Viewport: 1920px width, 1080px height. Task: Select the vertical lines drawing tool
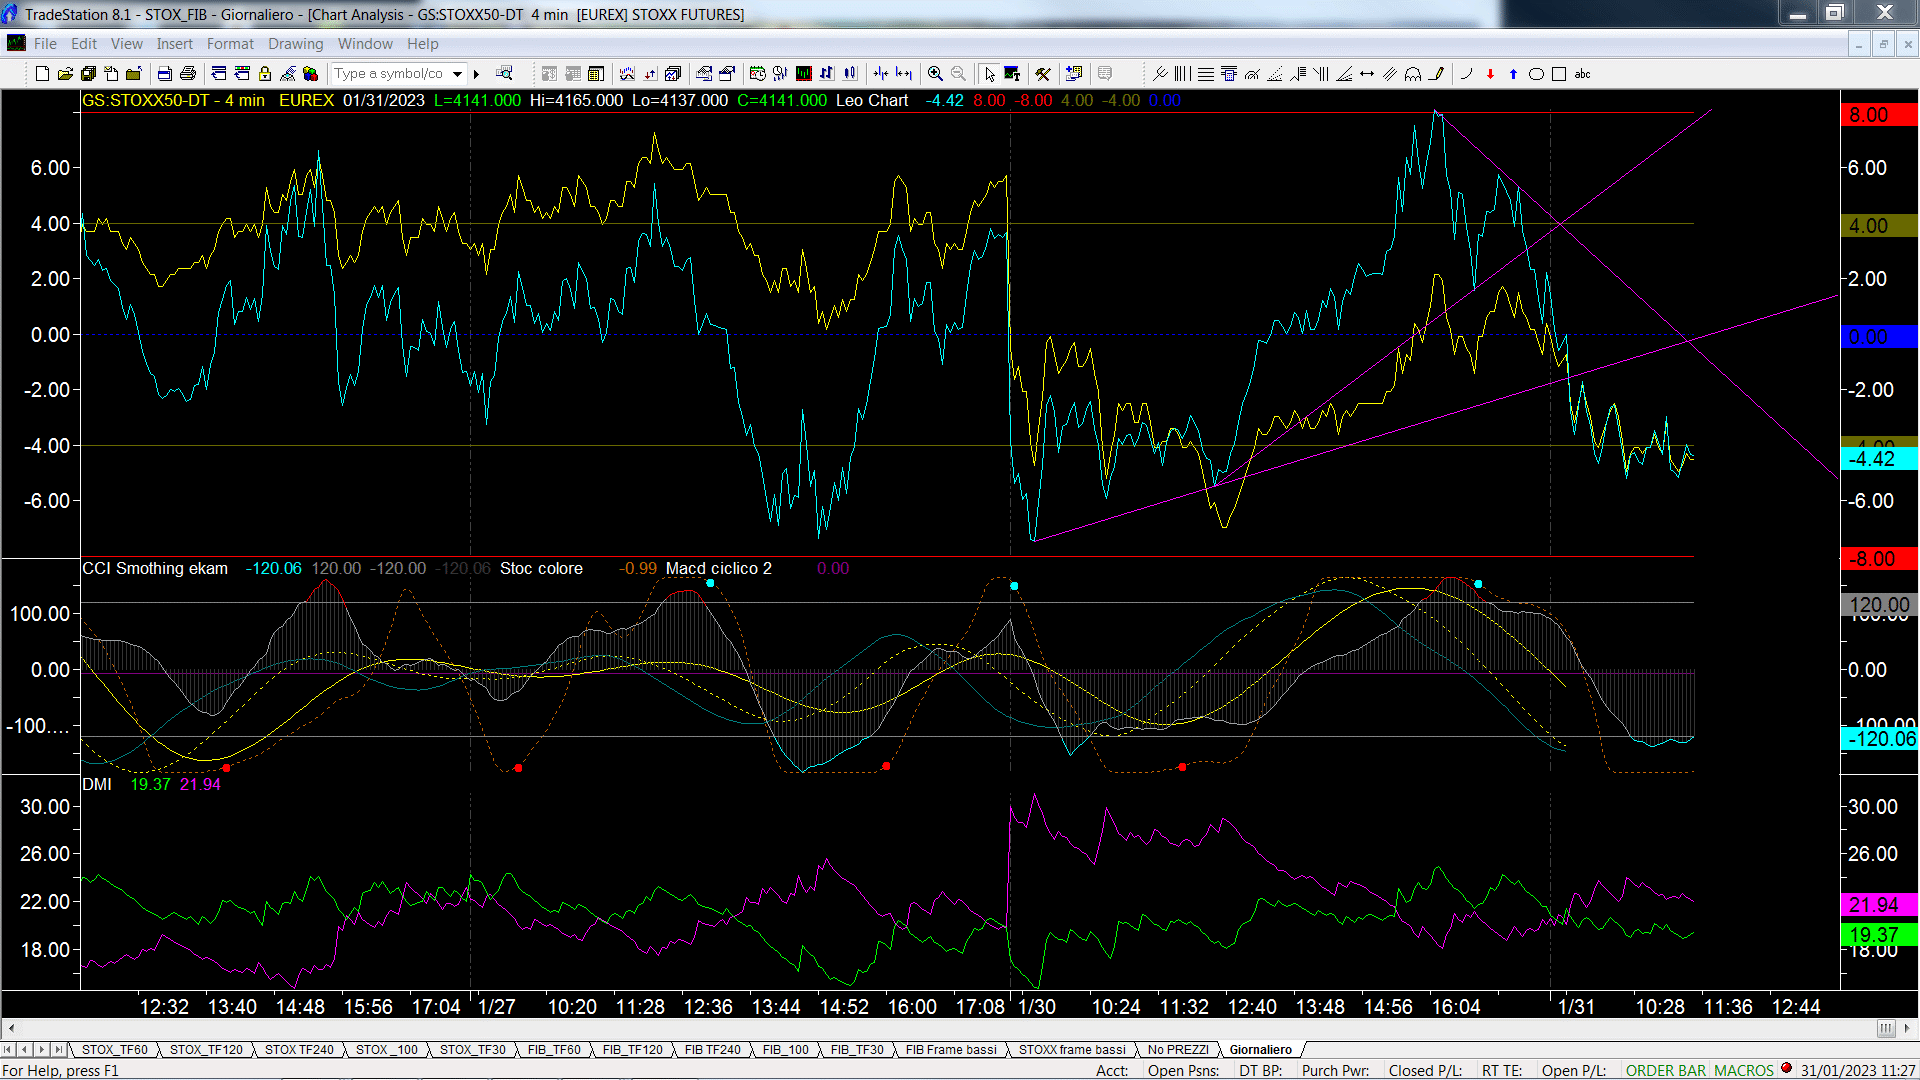tap(1183, 74)
